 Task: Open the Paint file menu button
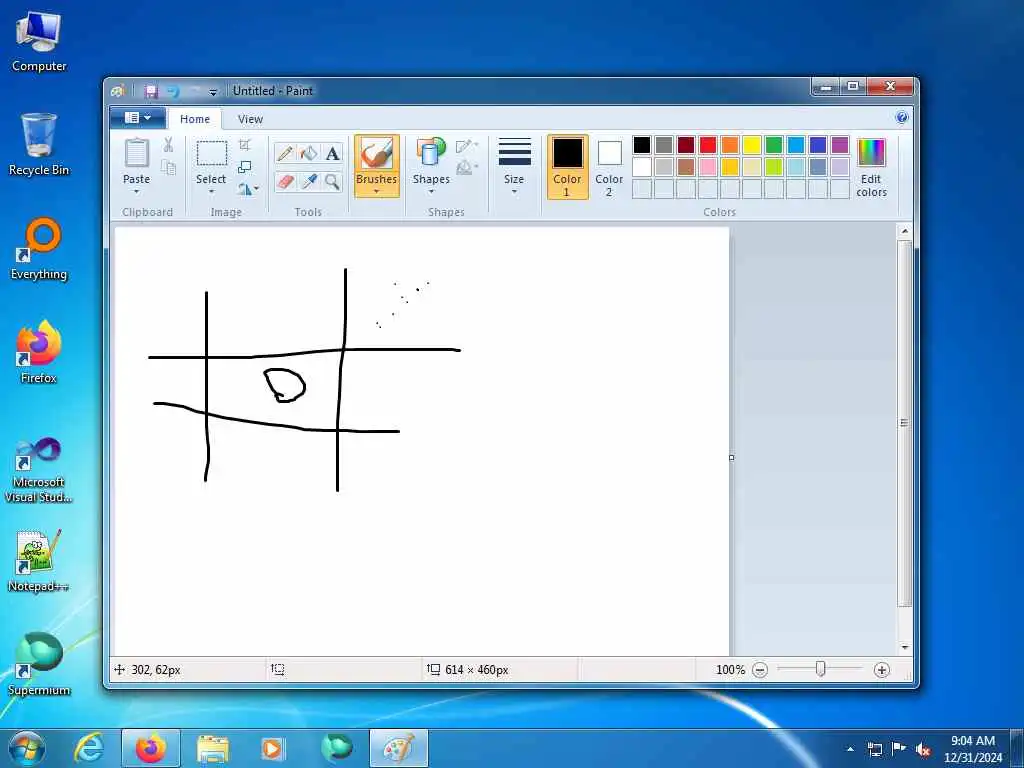pyautogui.click(x=138, y=118)
